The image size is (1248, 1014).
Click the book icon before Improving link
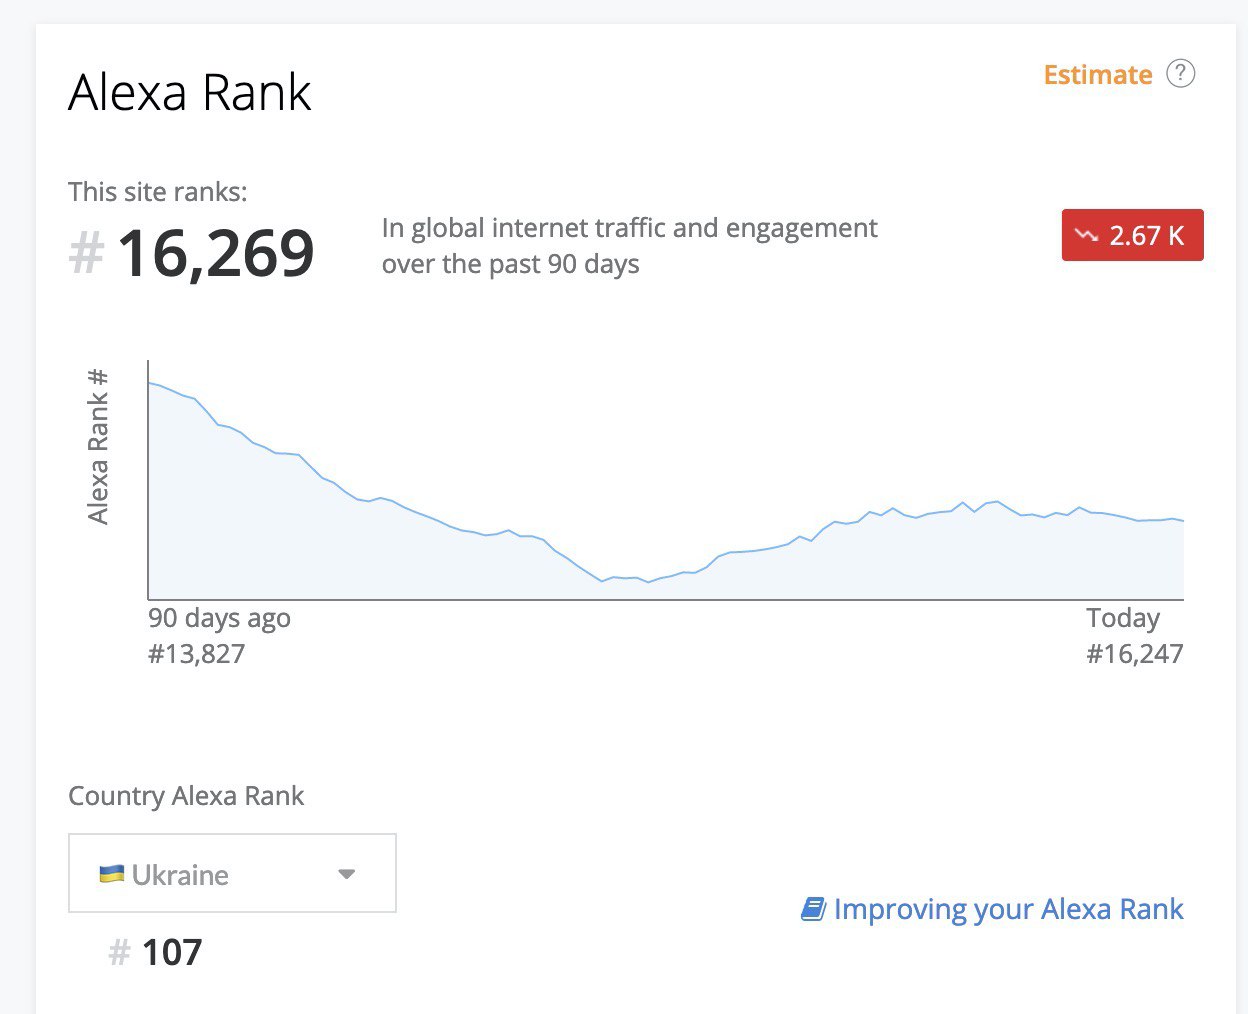click(x=813, y=909)
